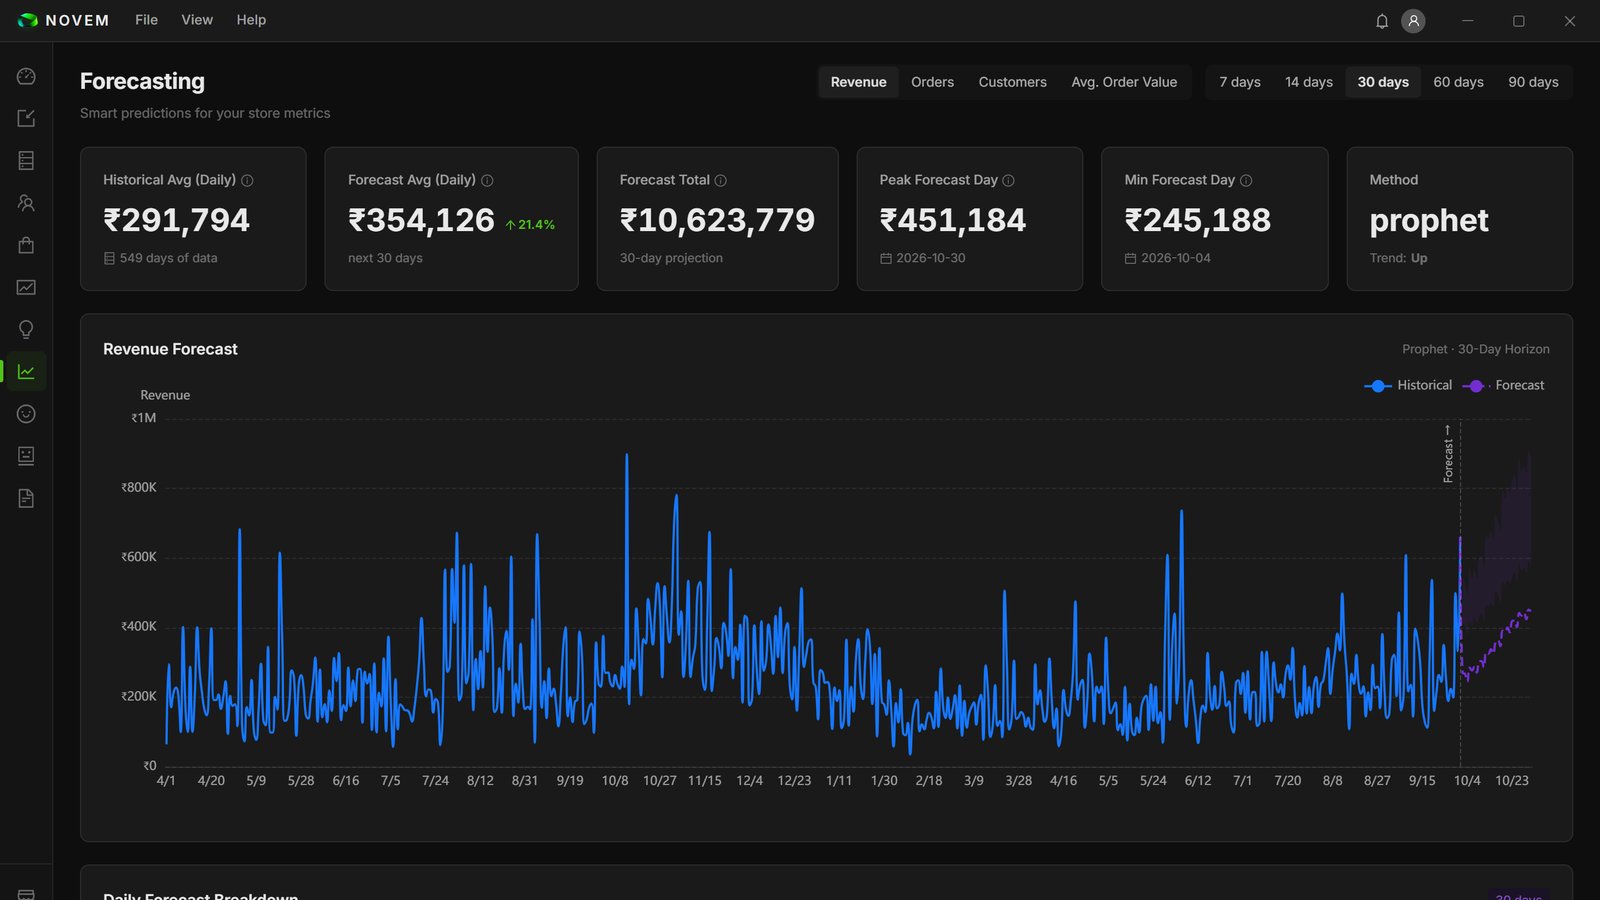The height and width of the screenshot is (900, 1600).
Task: Open the data table sidebar icon
Action: coord(26,160)
